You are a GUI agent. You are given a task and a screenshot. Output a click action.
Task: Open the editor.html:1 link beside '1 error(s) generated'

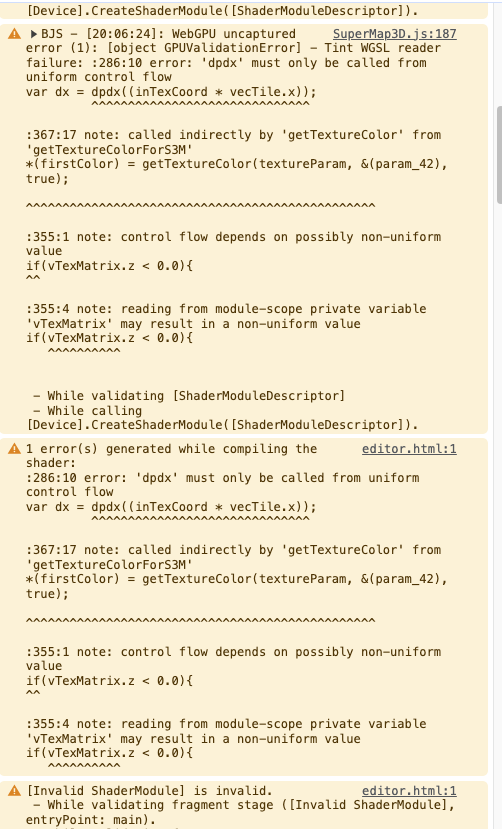tap(409, 449)
